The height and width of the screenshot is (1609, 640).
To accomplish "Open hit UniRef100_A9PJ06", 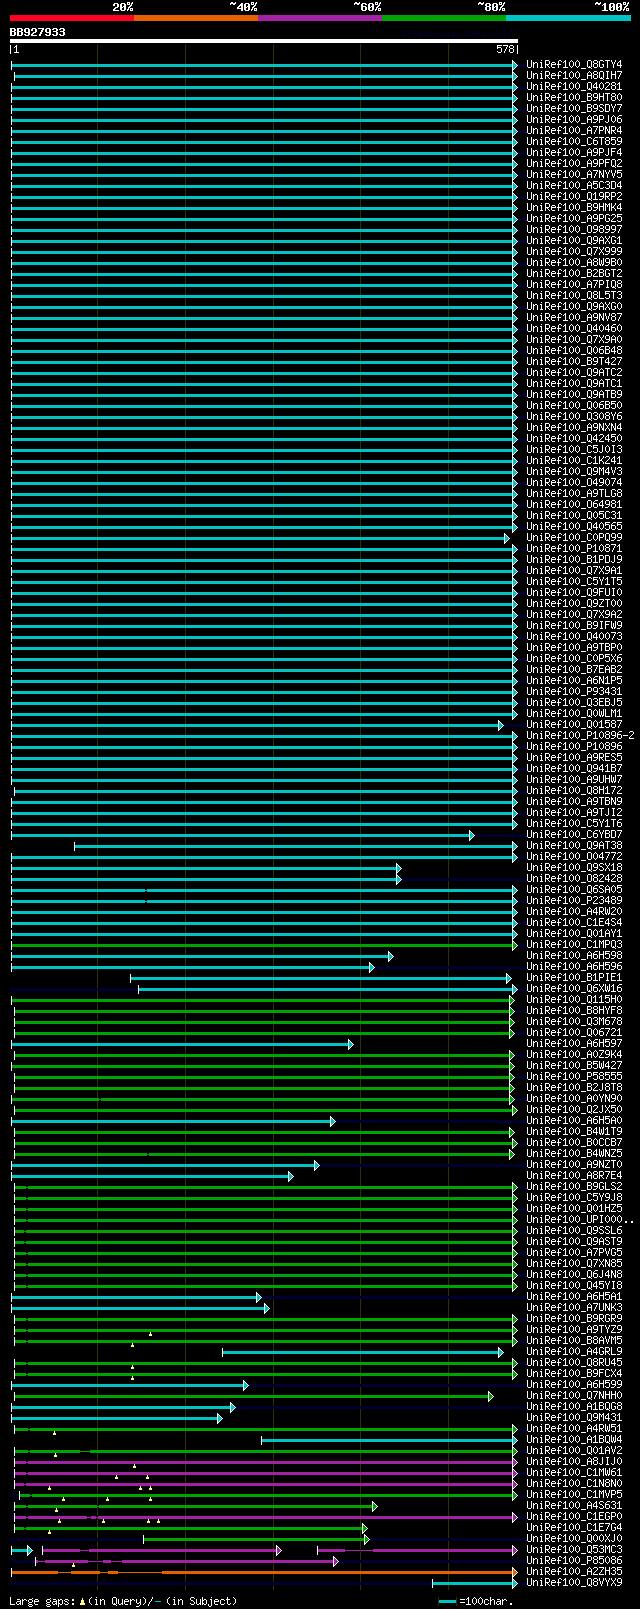I will (x=574, y=120).
